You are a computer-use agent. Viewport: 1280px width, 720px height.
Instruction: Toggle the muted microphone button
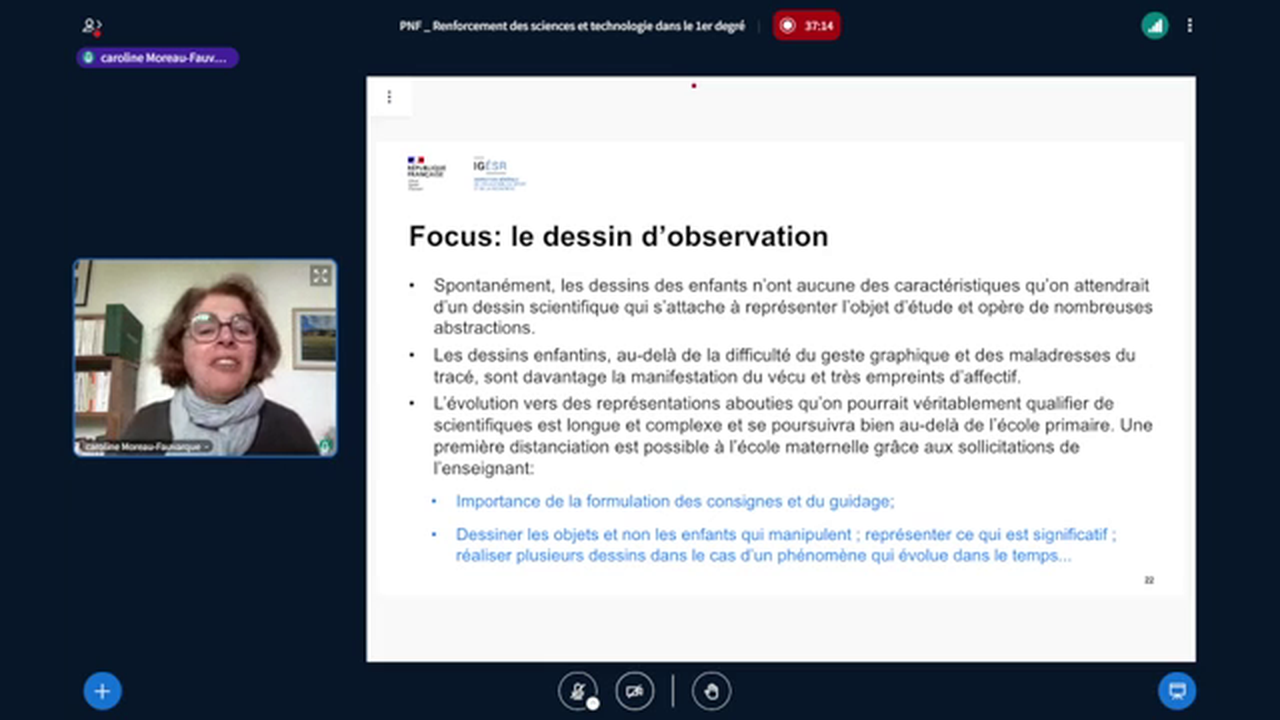(577, 690)
